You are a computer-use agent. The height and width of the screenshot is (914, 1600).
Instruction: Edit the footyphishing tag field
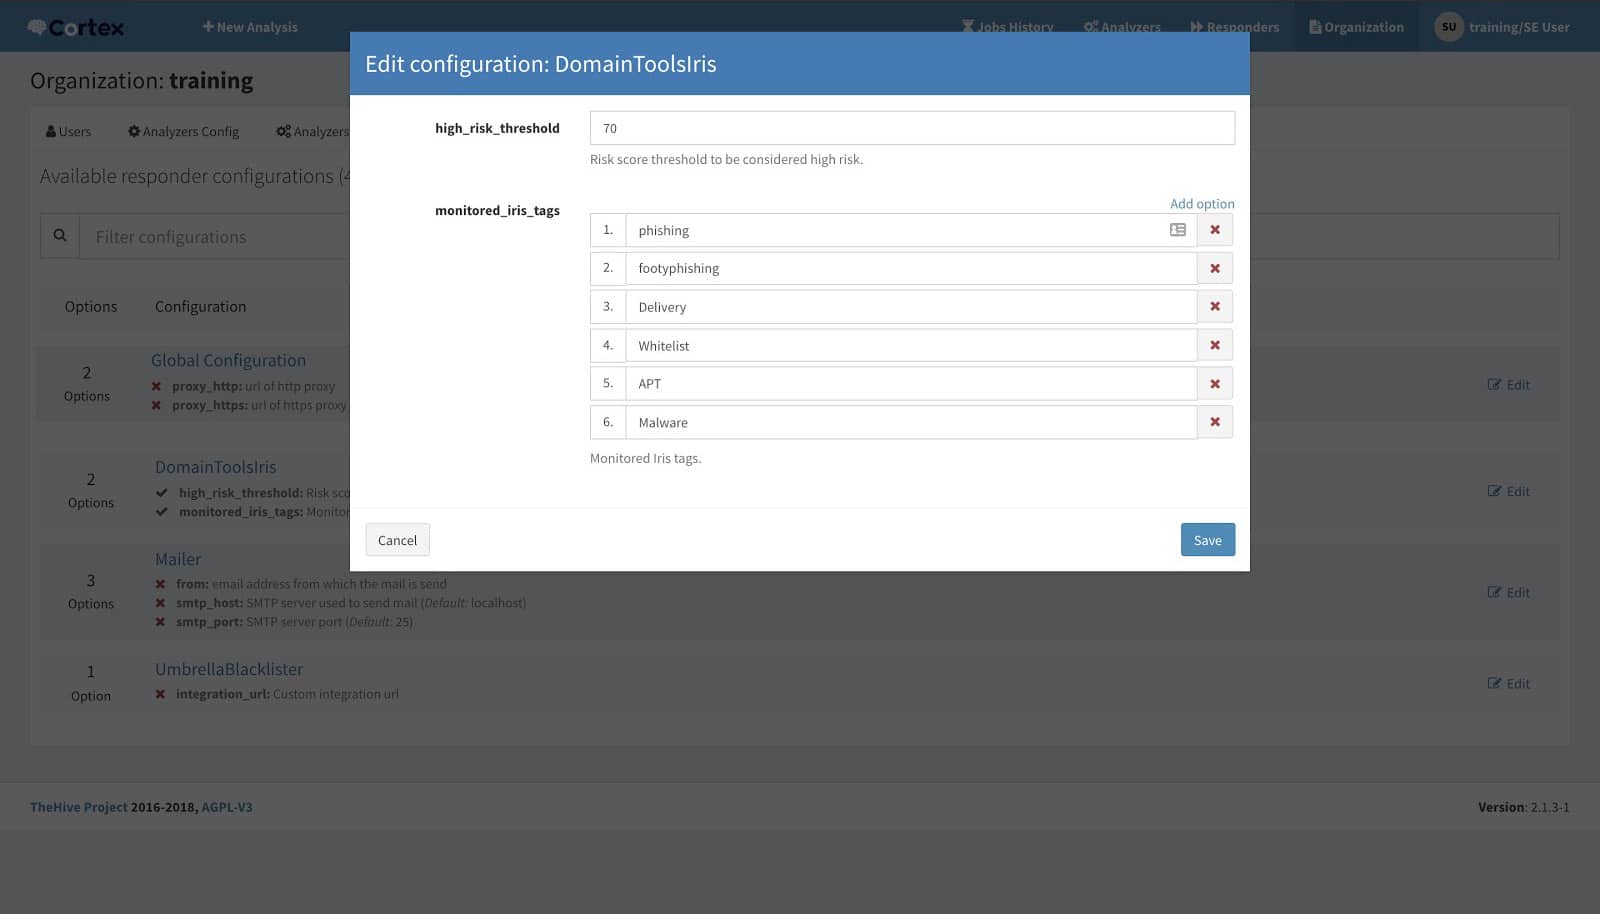click(x=911, y=268)
